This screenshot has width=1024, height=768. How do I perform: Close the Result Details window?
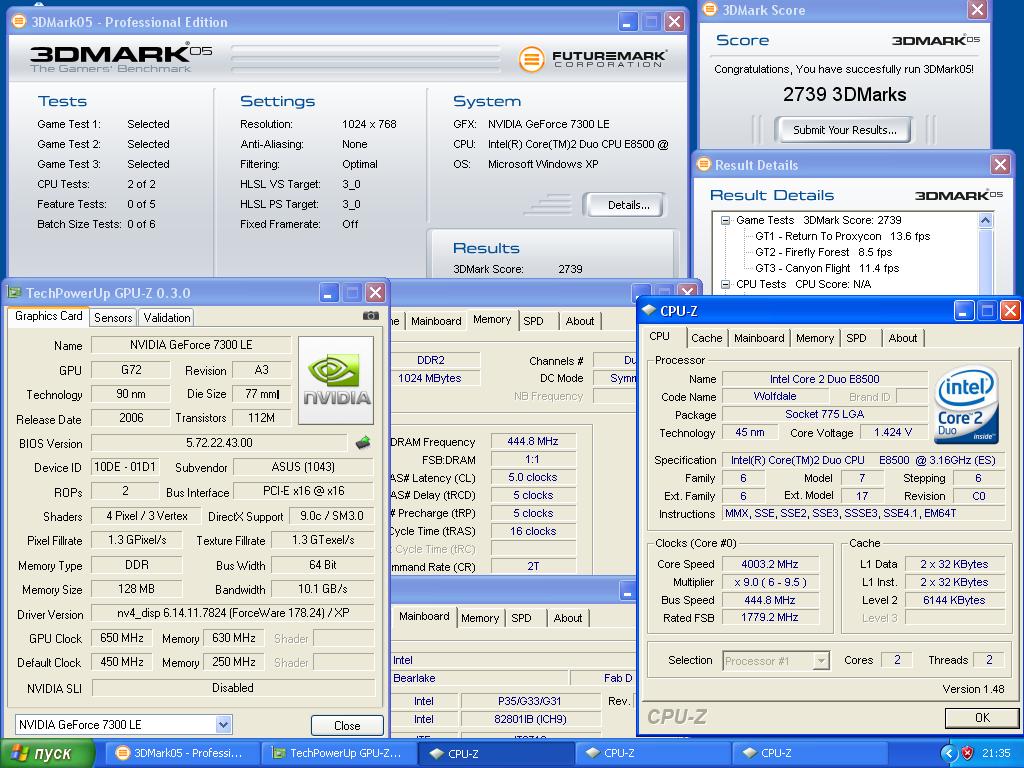click(1000, 165)
